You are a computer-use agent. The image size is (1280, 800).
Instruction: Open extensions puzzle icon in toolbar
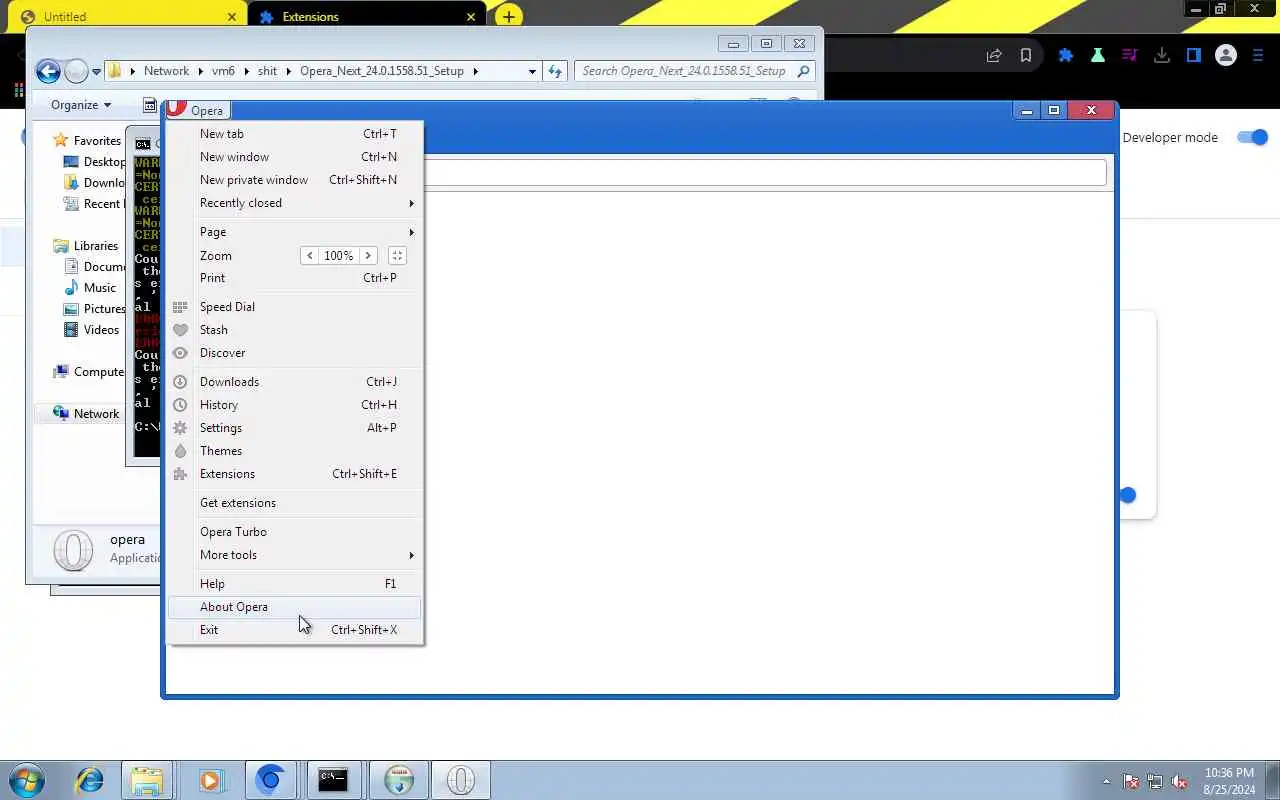pyautogui.click(x=1066, y=56)
